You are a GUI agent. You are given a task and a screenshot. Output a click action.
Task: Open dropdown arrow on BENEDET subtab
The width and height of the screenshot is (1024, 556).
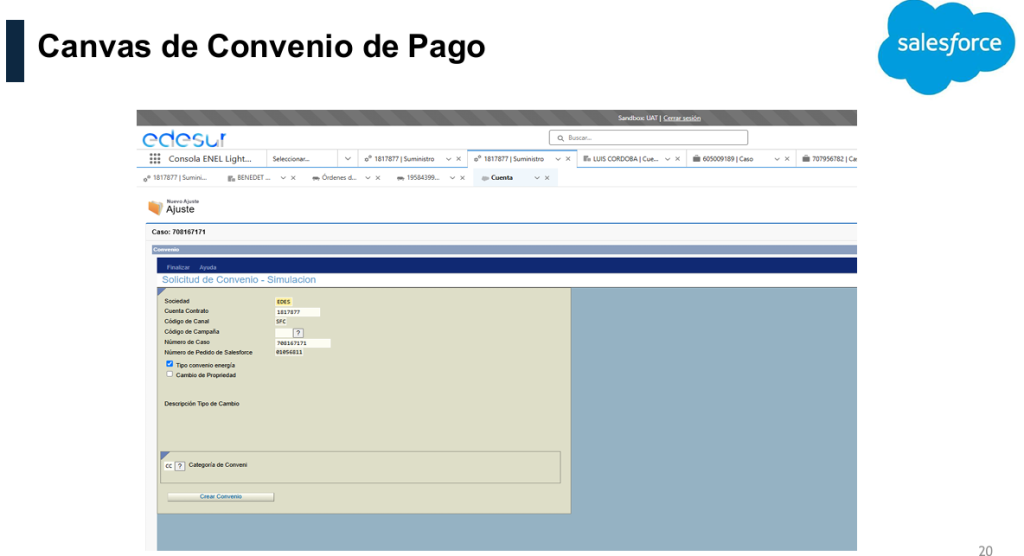(x=283, y=178)
